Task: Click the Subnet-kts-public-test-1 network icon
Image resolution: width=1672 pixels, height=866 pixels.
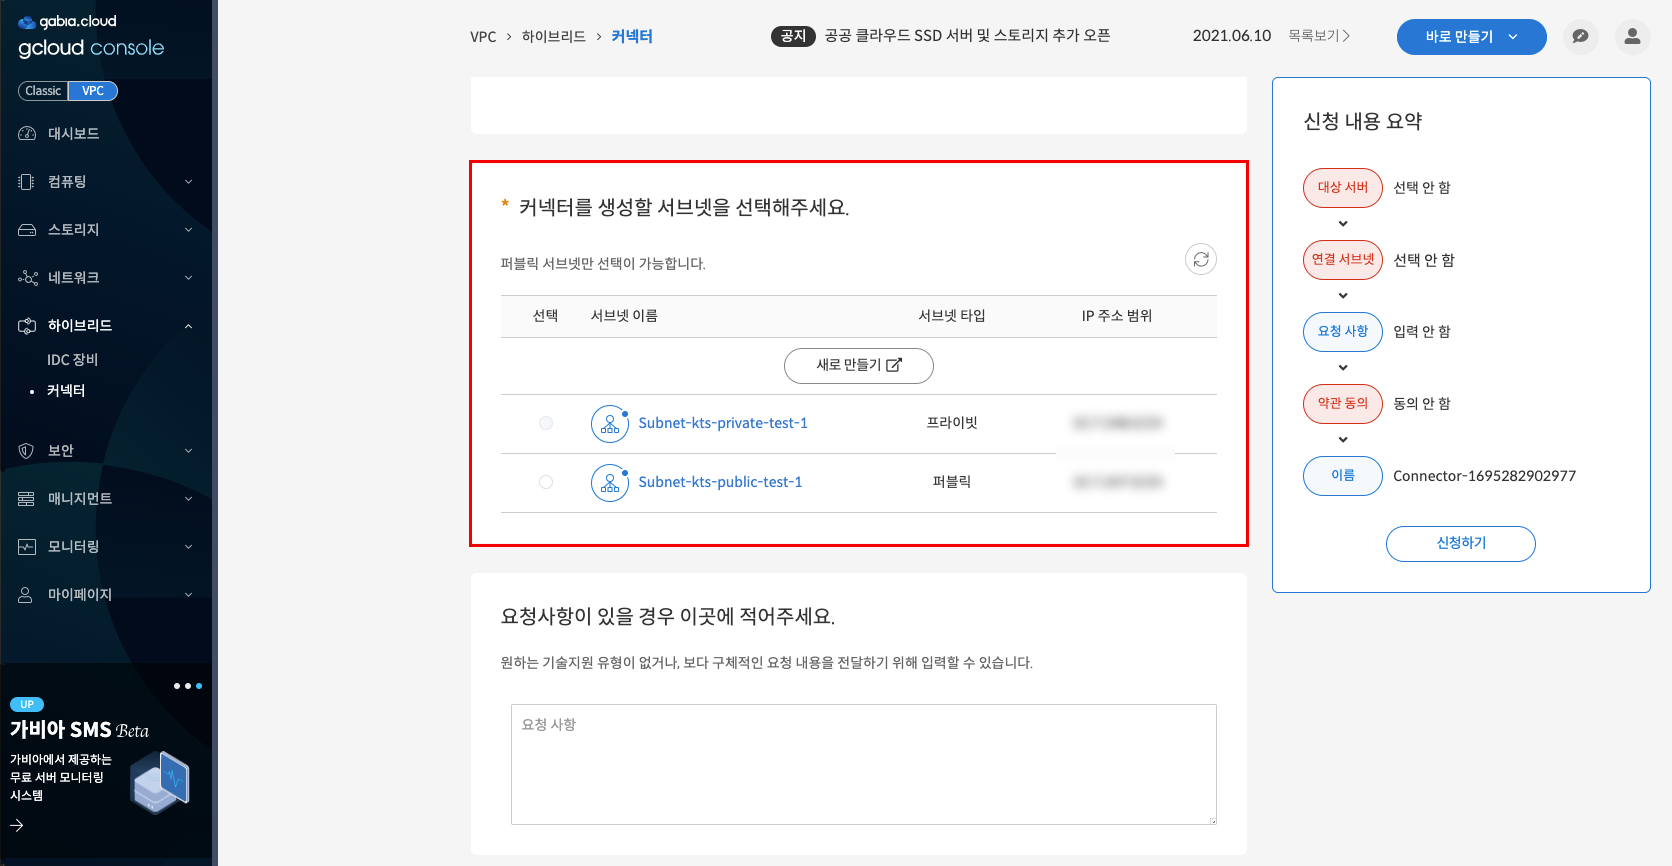Action: pyautogui.click(x=609, y=483)
